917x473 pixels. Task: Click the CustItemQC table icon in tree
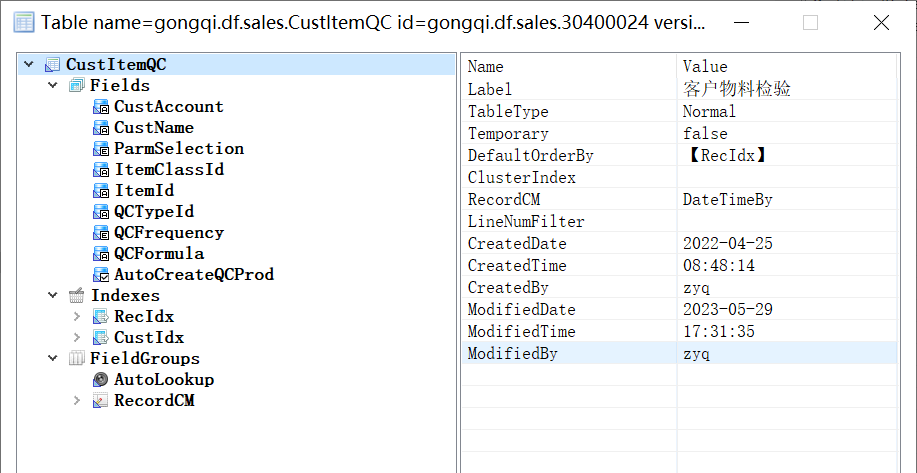(x=53, y=64)
